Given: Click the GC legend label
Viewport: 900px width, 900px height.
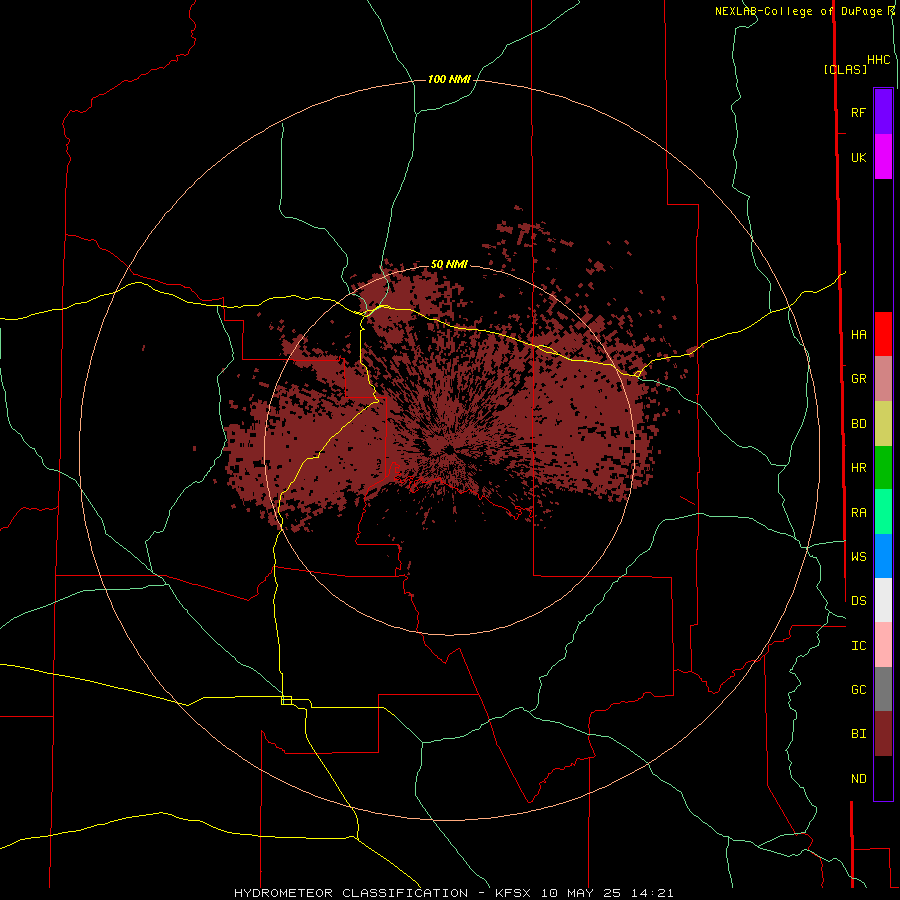Looking at the screenshot, I should coord(858,690).
